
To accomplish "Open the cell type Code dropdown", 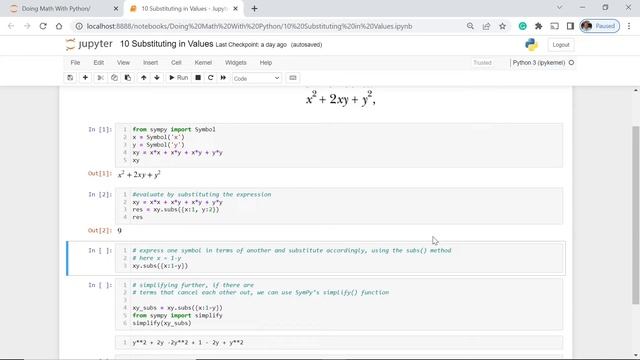I will [x=256, y=78].
